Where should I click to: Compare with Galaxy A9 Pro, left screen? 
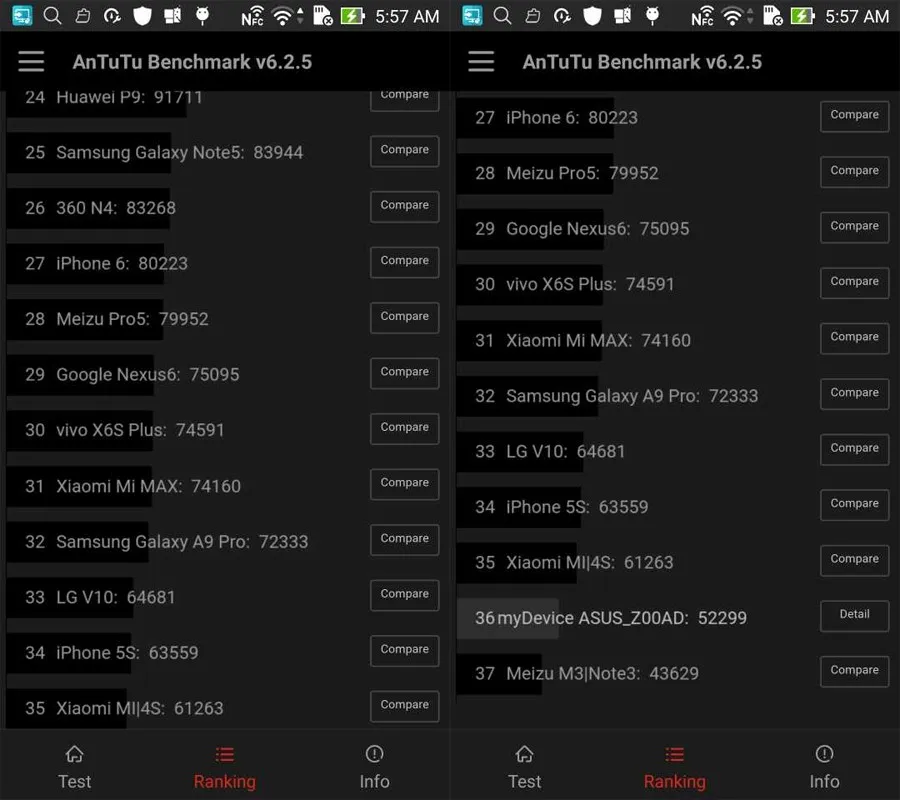(x=405, y=539)
